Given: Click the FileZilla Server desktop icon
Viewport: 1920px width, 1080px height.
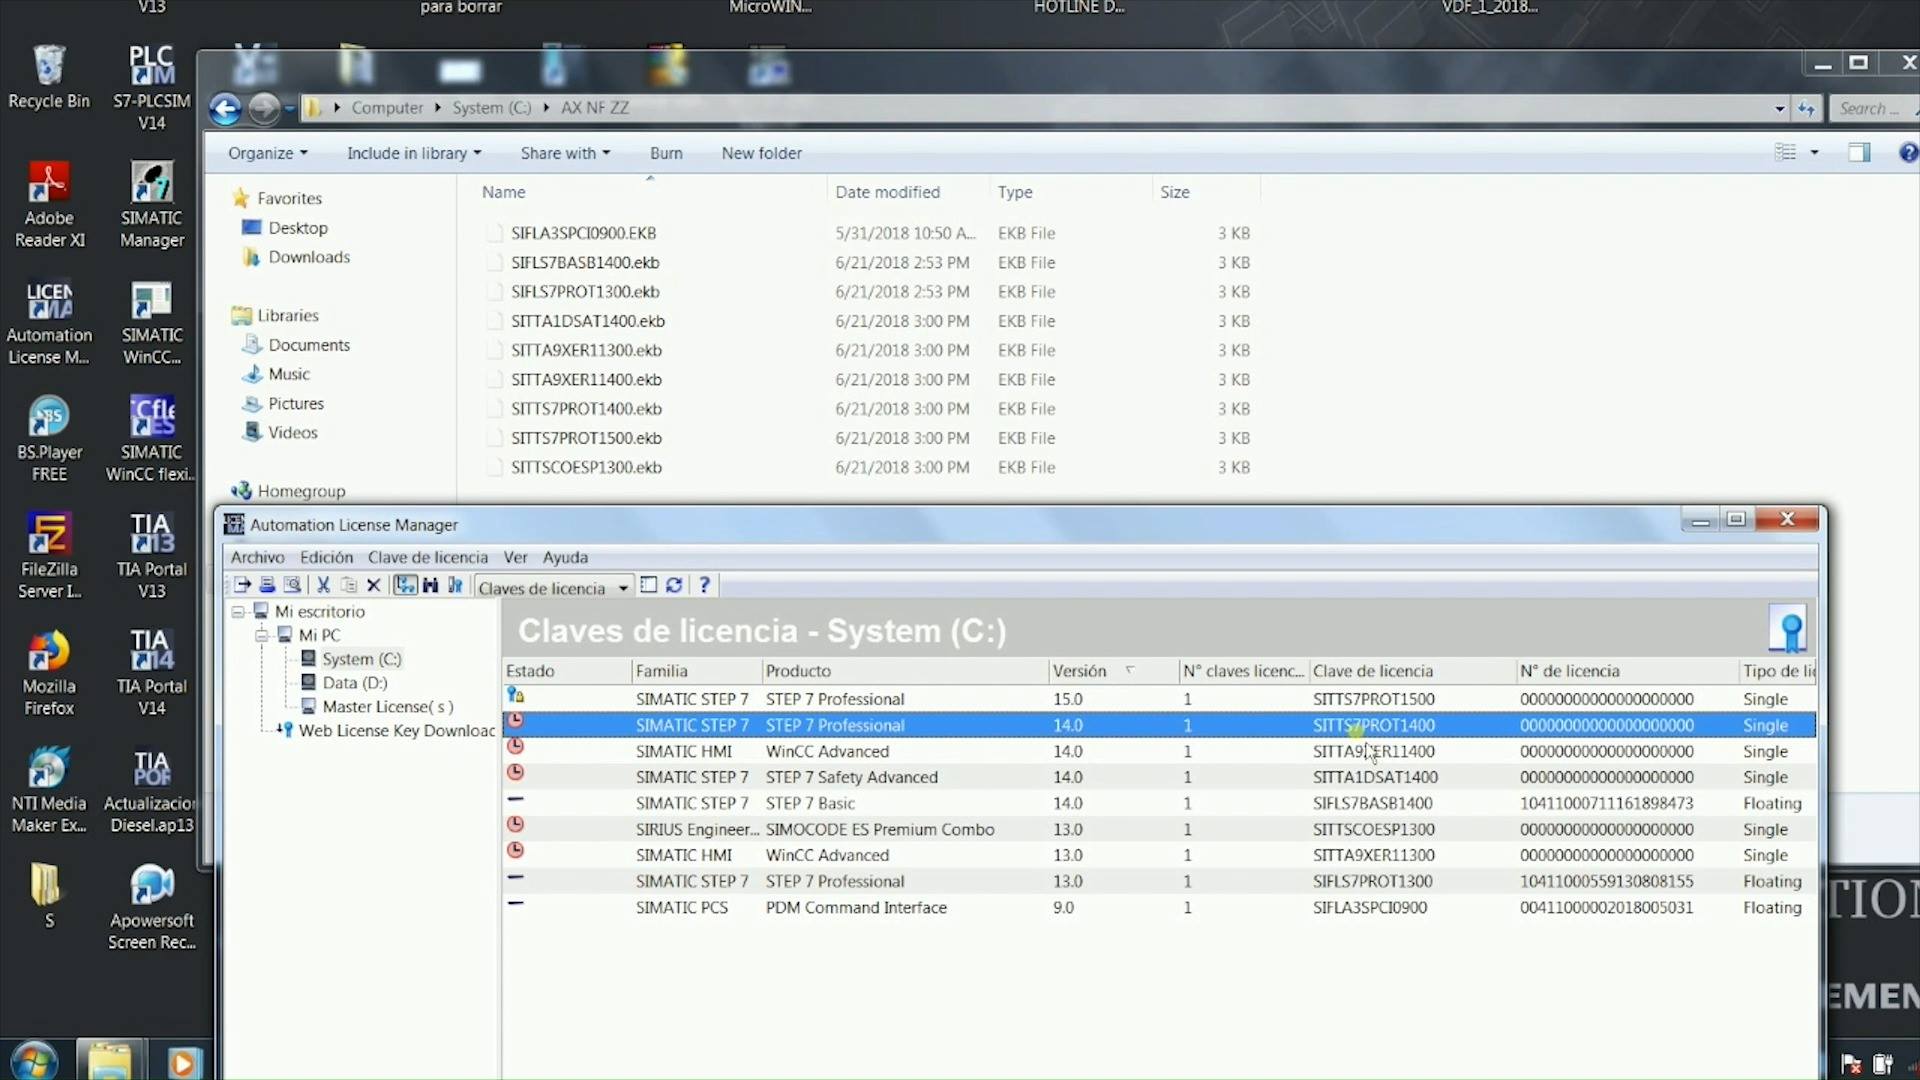Looking at the screenshot, I should coord(49,556).
